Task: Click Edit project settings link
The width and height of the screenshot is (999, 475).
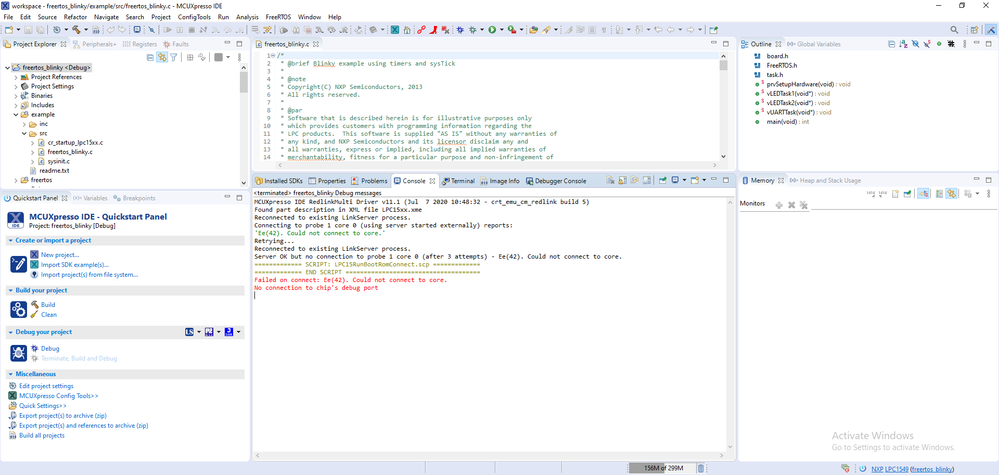Action: (x=46, y=386)
